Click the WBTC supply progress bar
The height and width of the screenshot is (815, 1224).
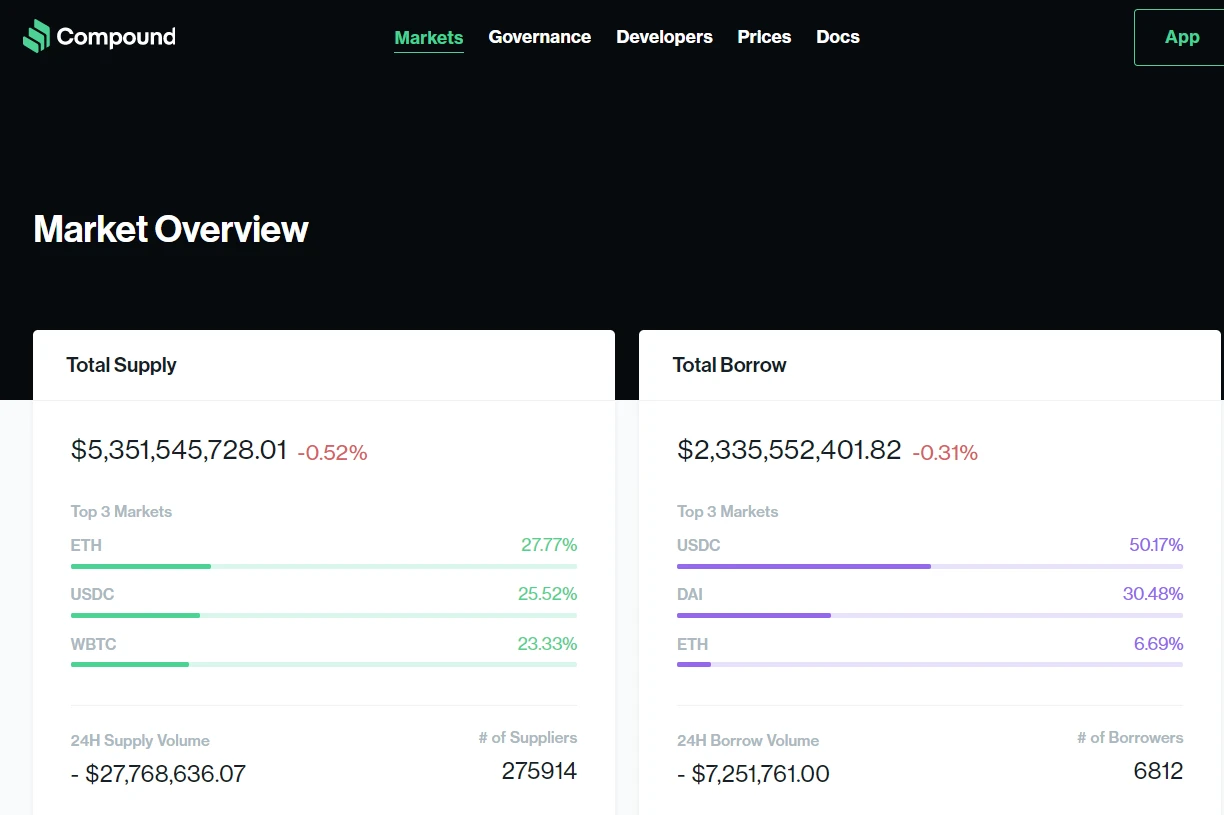coord(324,664)
